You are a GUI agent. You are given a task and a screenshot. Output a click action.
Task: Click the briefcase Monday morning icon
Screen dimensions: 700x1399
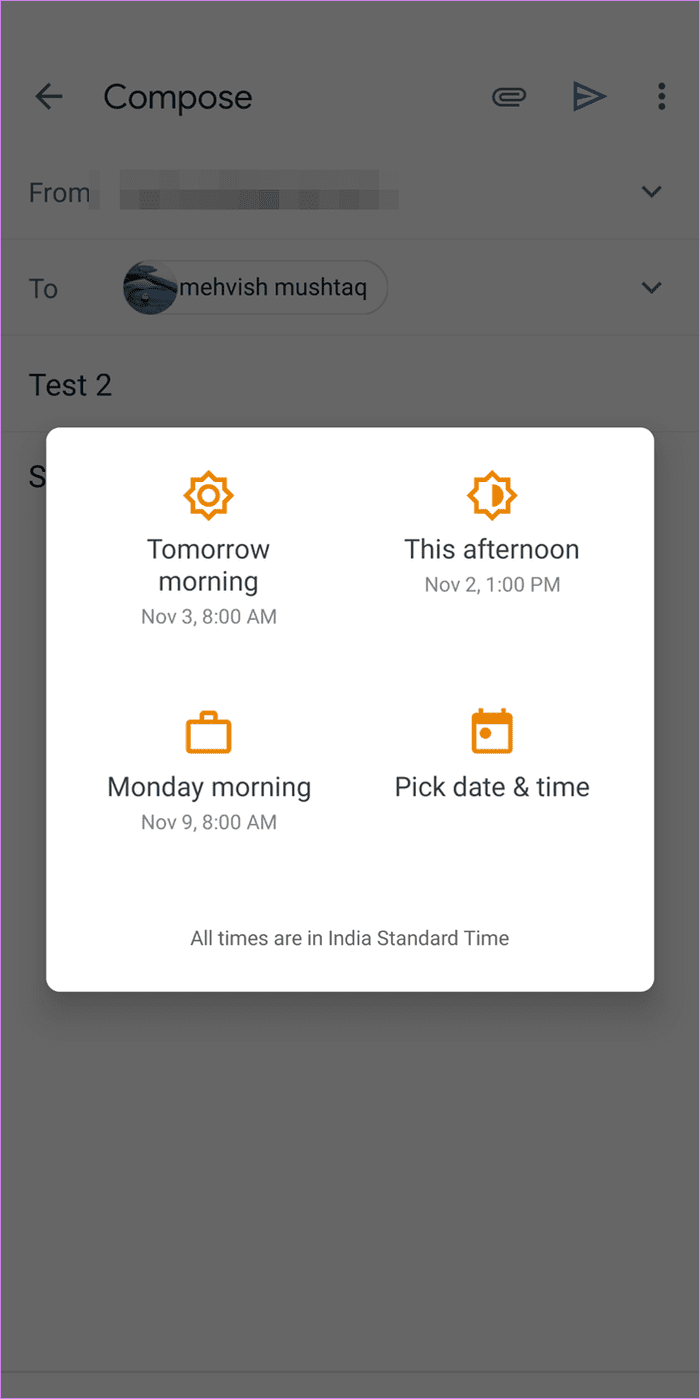(208, 732)
